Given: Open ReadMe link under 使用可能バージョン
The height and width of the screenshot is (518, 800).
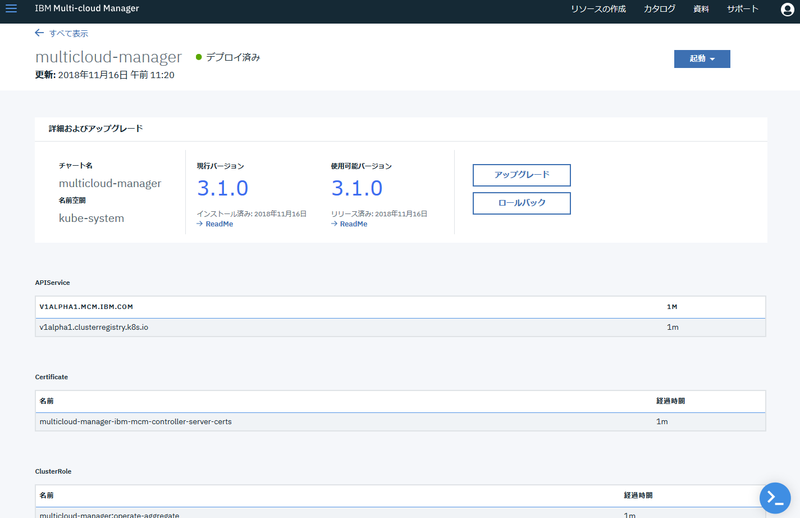Looking at the screenshot, I should (x=353, y=224).
